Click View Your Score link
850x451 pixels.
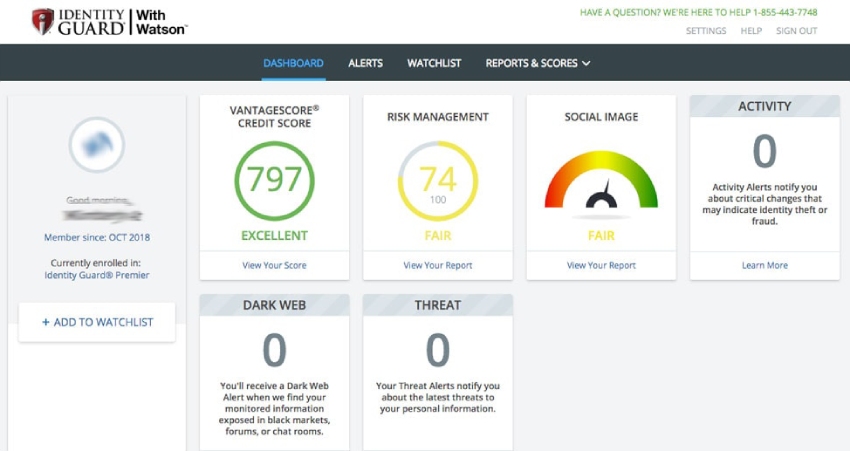click(274, 265)
